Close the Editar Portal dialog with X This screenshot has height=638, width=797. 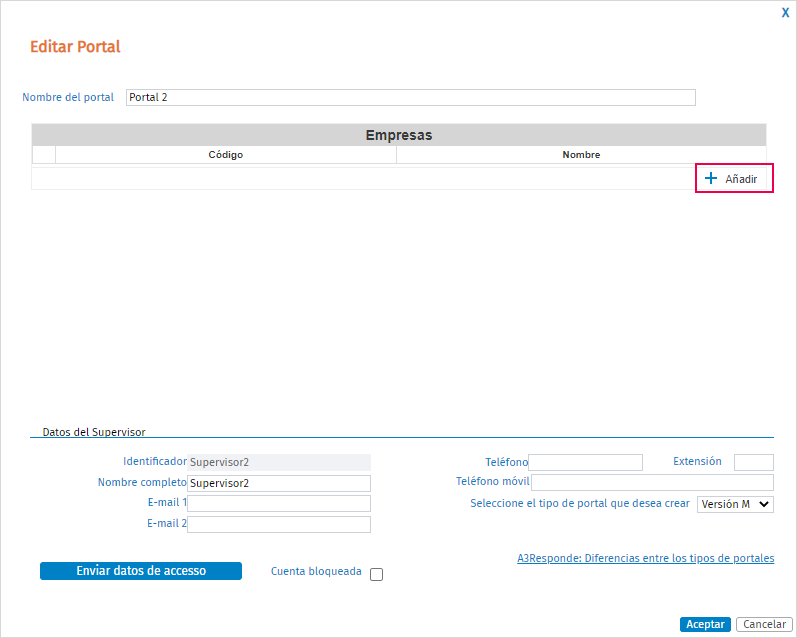click(785, 13)
